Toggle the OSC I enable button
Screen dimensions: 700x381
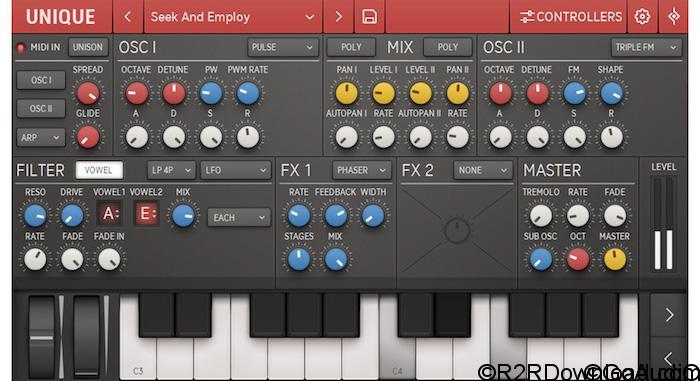pyautogui.click(x=41, y=80)
